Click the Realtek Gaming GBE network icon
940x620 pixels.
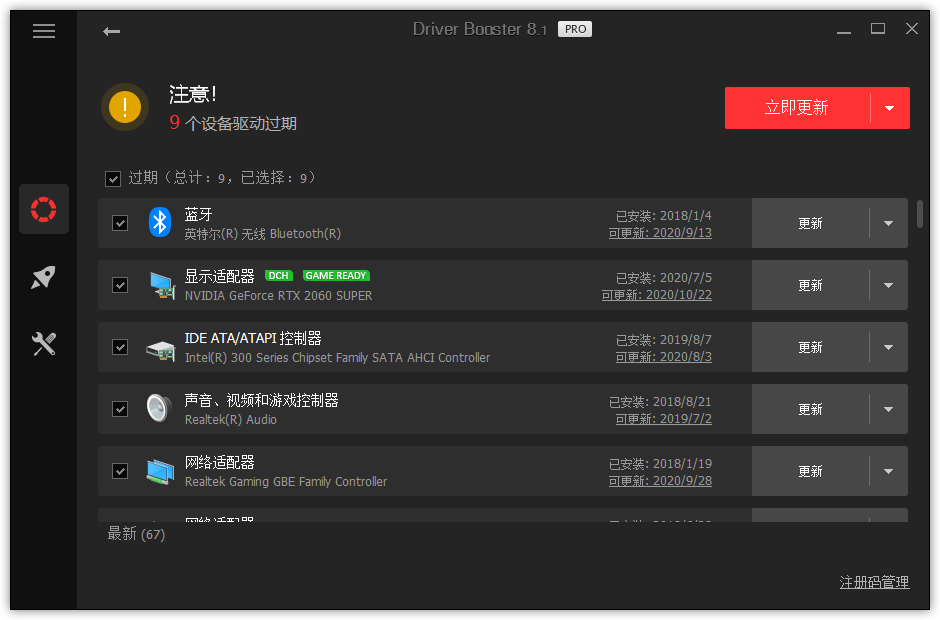(160, 472)
